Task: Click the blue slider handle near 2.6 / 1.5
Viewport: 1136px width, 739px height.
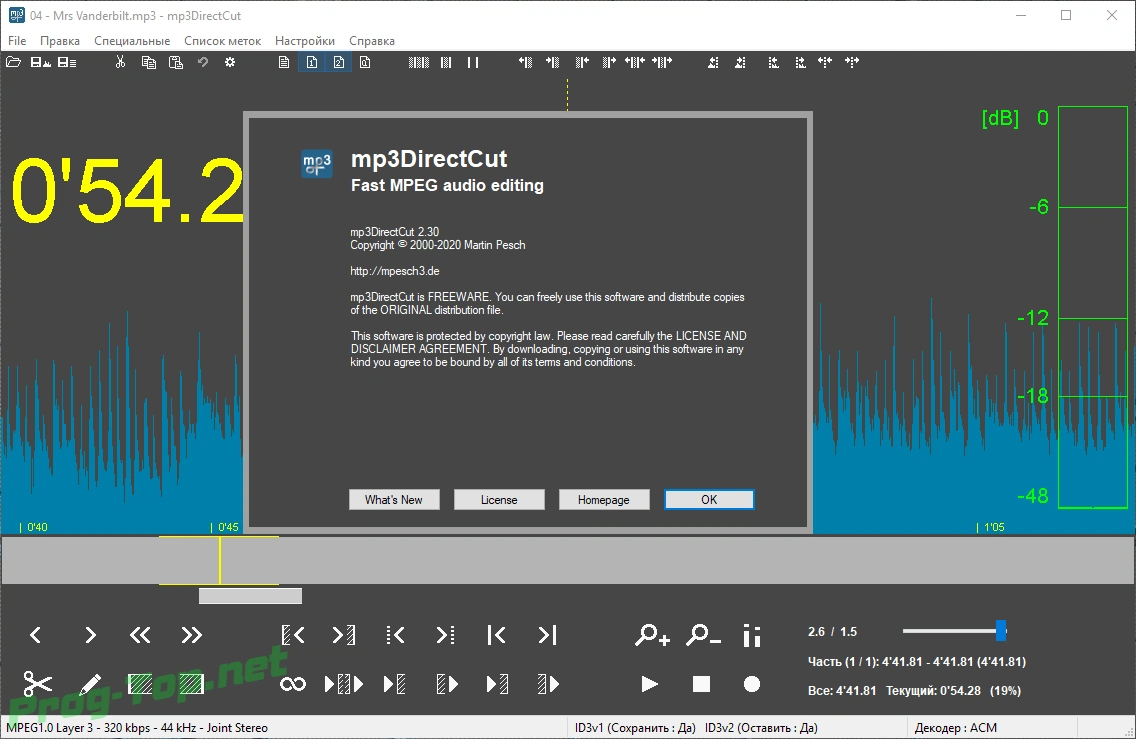Action: point(1001,630)
